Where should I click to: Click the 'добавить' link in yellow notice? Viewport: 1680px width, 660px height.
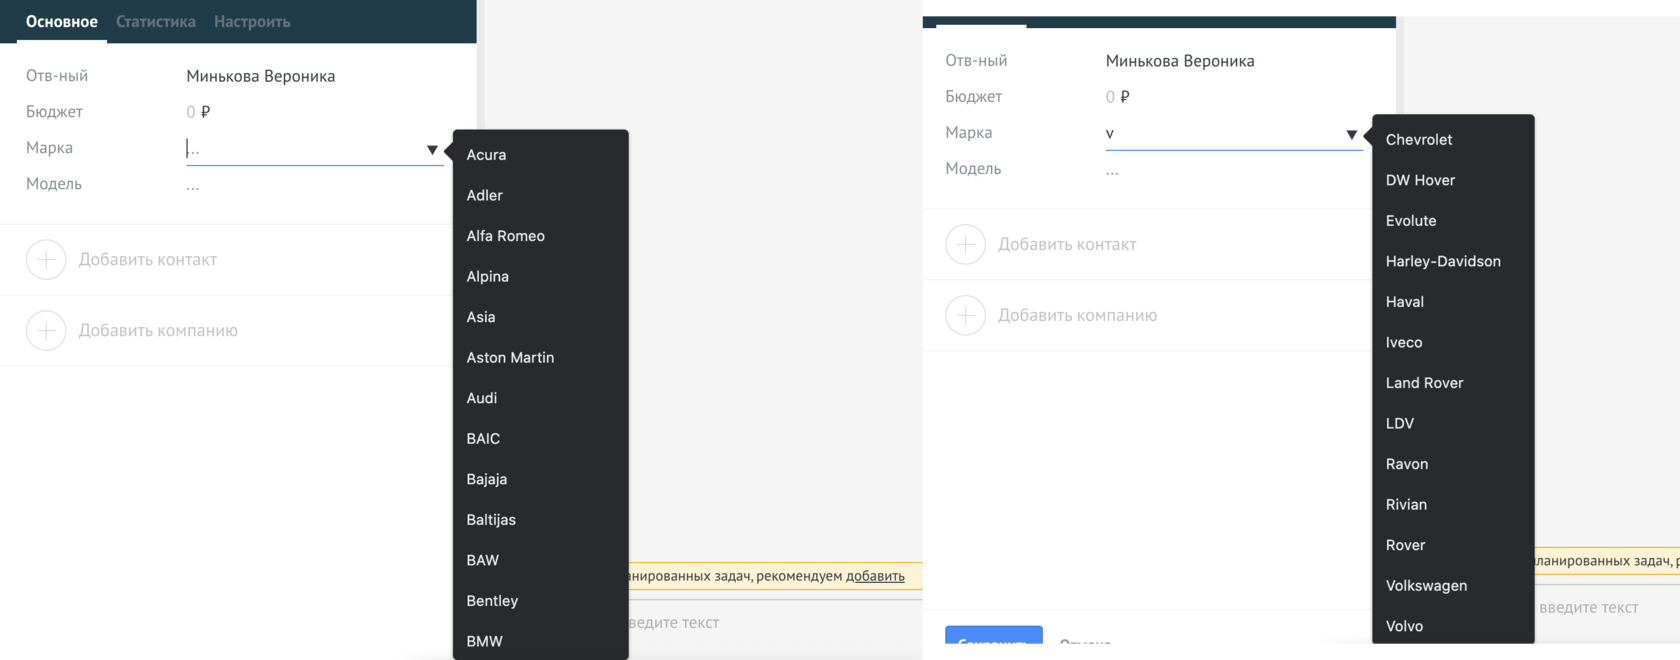[x=875, y=576]
